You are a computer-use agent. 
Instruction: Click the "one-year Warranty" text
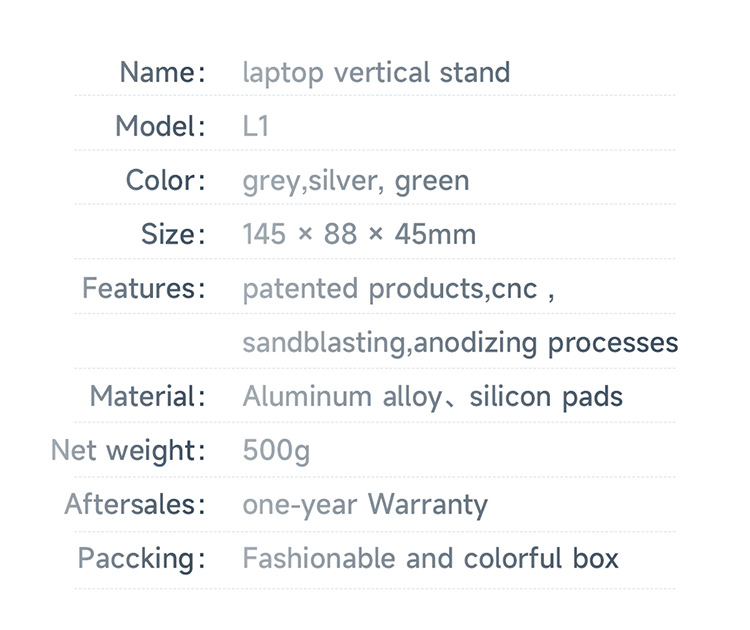(x=365, y=504)
